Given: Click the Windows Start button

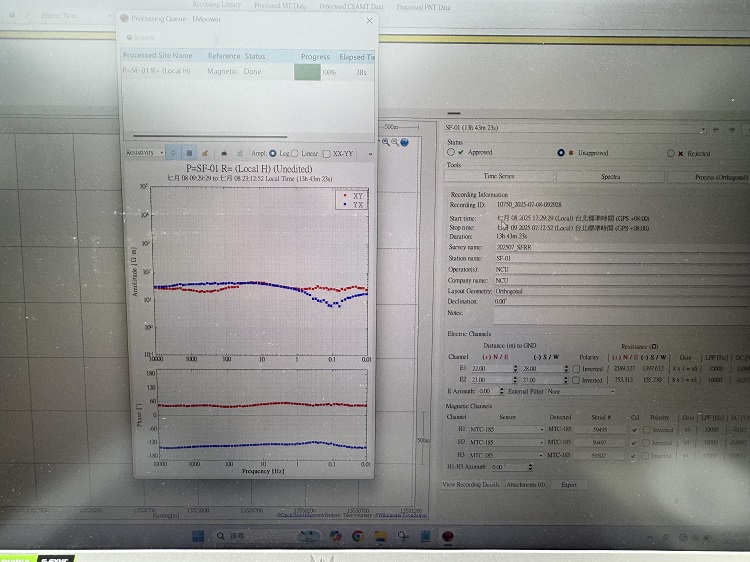Looking at the screenshot, I should [x=199, y=536].
